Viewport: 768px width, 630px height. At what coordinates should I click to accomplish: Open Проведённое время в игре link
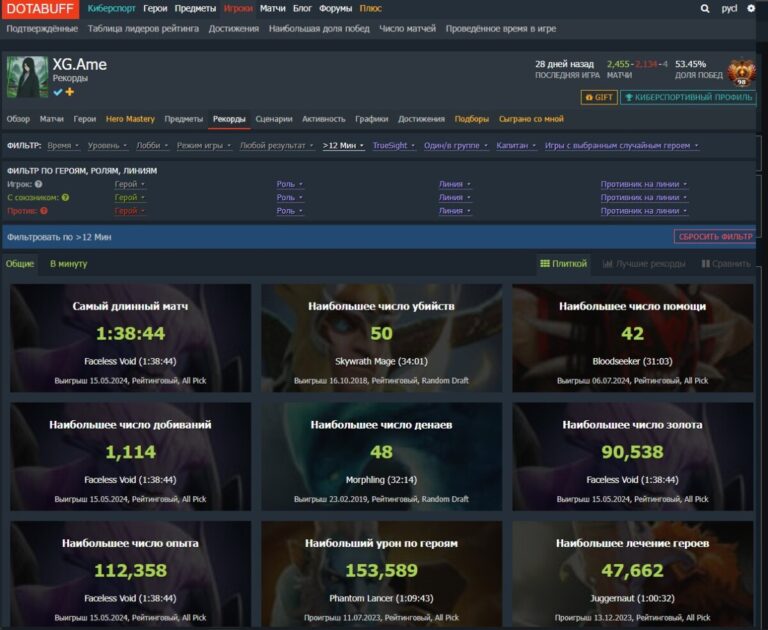pos(501,28)
